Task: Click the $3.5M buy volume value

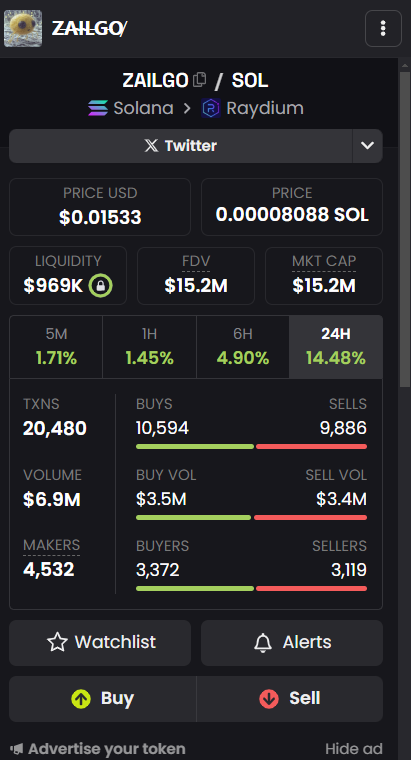Action: coord(161,499)
